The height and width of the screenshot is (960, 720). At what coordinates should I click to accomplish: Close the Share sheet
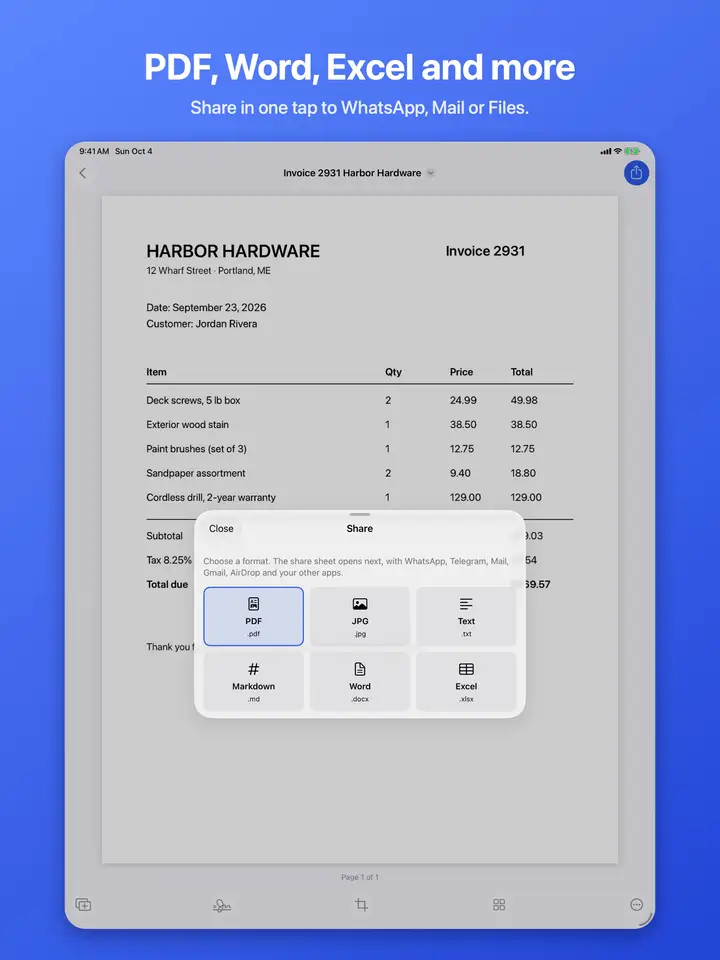[x=221, y=528]
